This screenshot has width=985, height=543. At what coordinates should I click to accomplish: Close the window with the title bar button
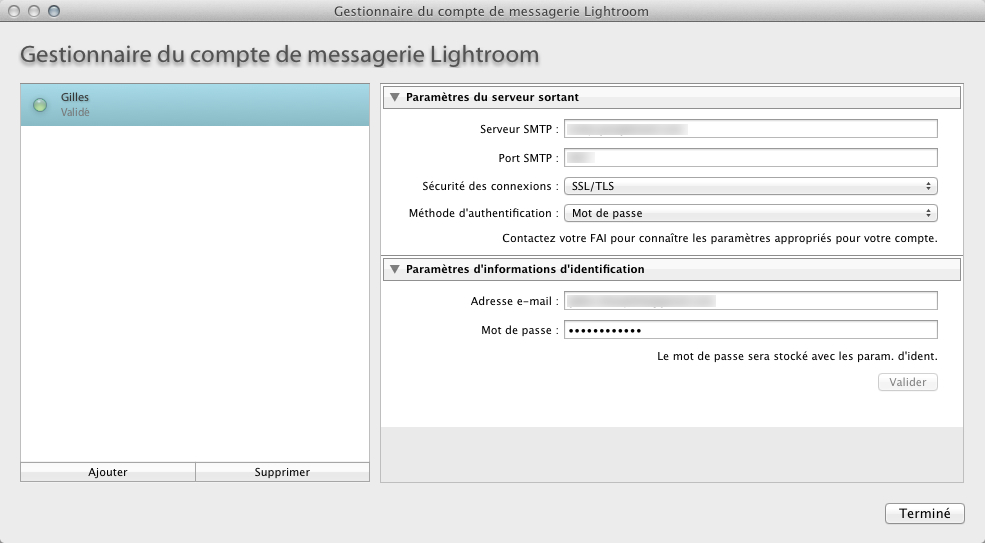click(x=14, y=11)
